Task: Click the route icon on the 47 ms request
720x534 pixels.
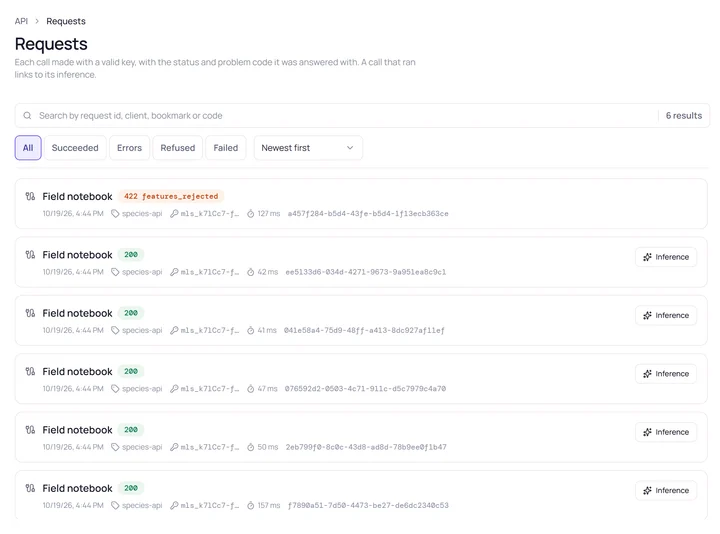Action: [30, 371]
